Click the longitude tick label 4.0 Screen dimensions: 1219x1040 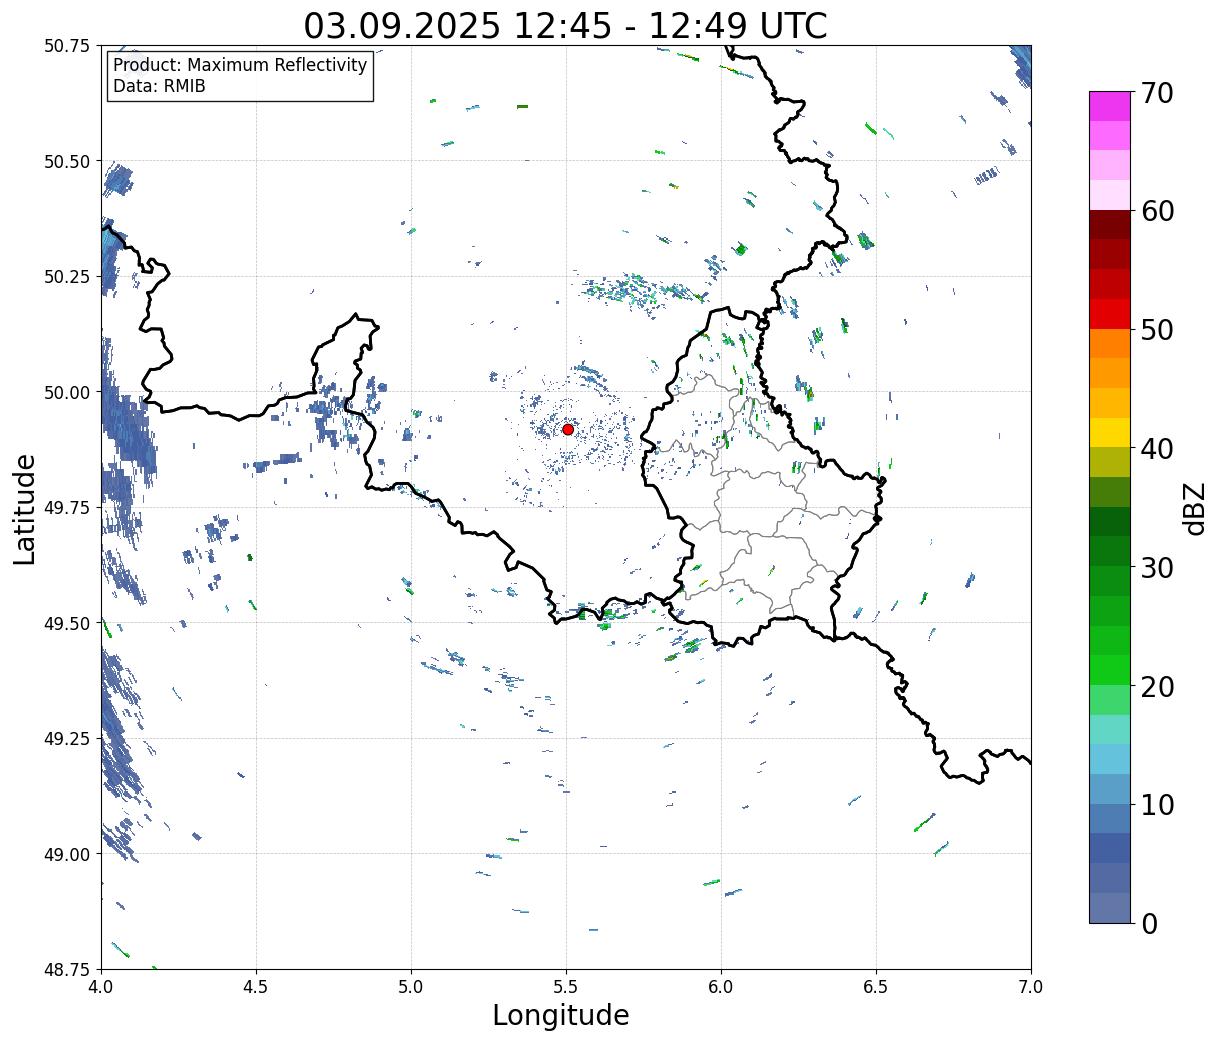click(x=101, y=986)
